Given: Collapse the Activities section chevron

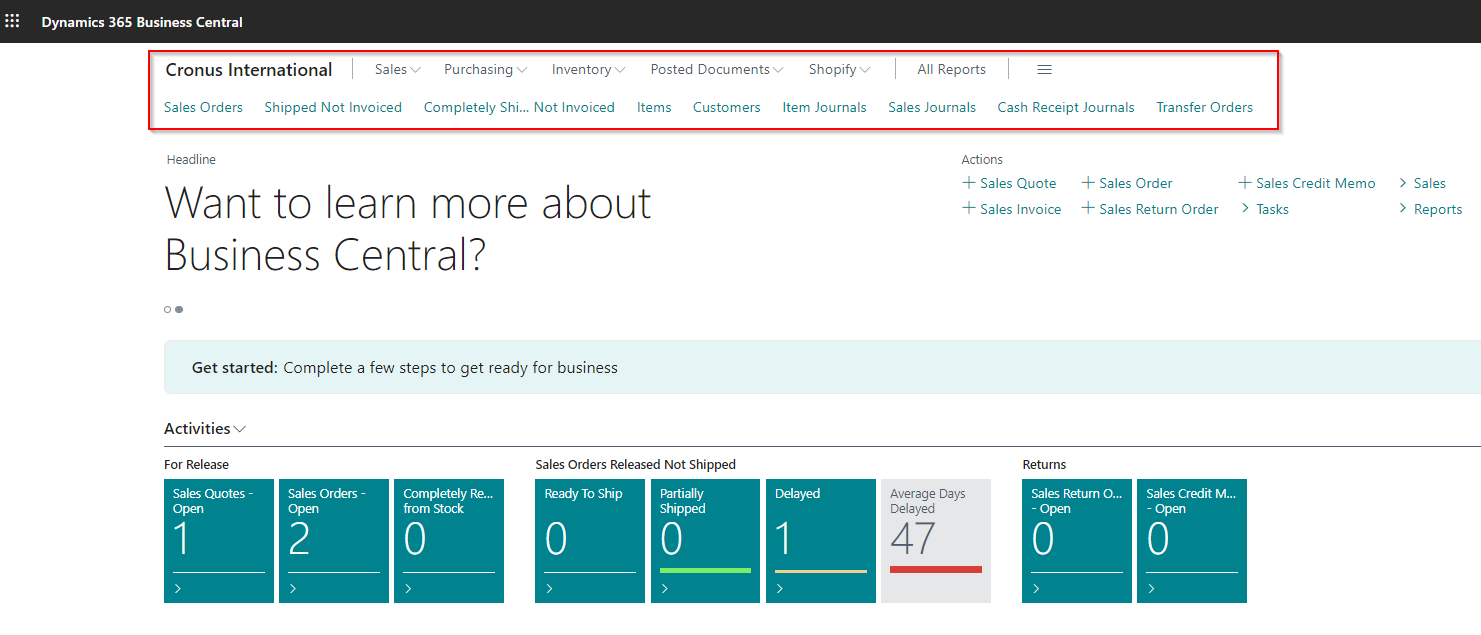Looking at the screenshot, I should 240,429.
